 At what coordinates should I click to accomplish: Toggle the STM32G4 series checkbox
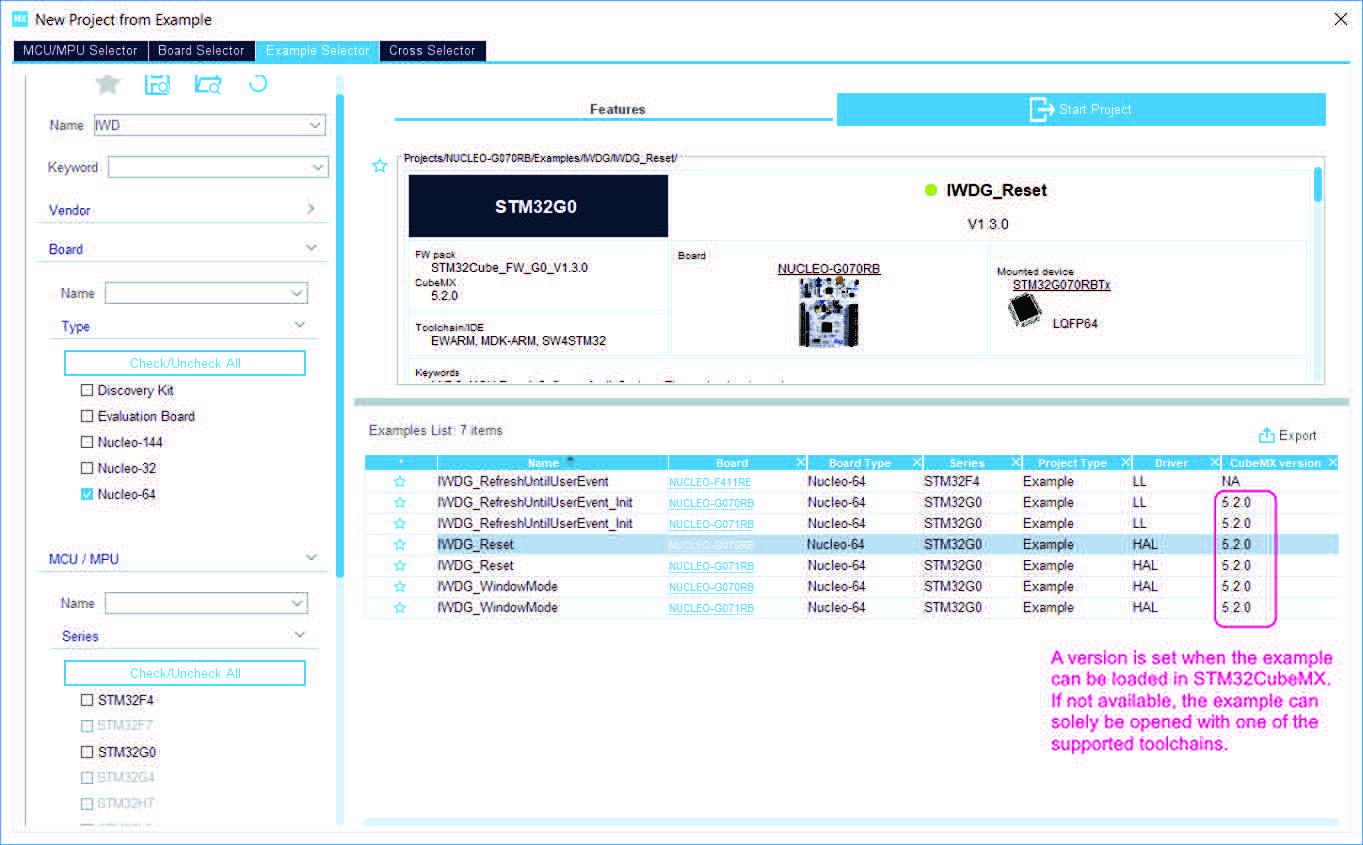coord(87,777)
